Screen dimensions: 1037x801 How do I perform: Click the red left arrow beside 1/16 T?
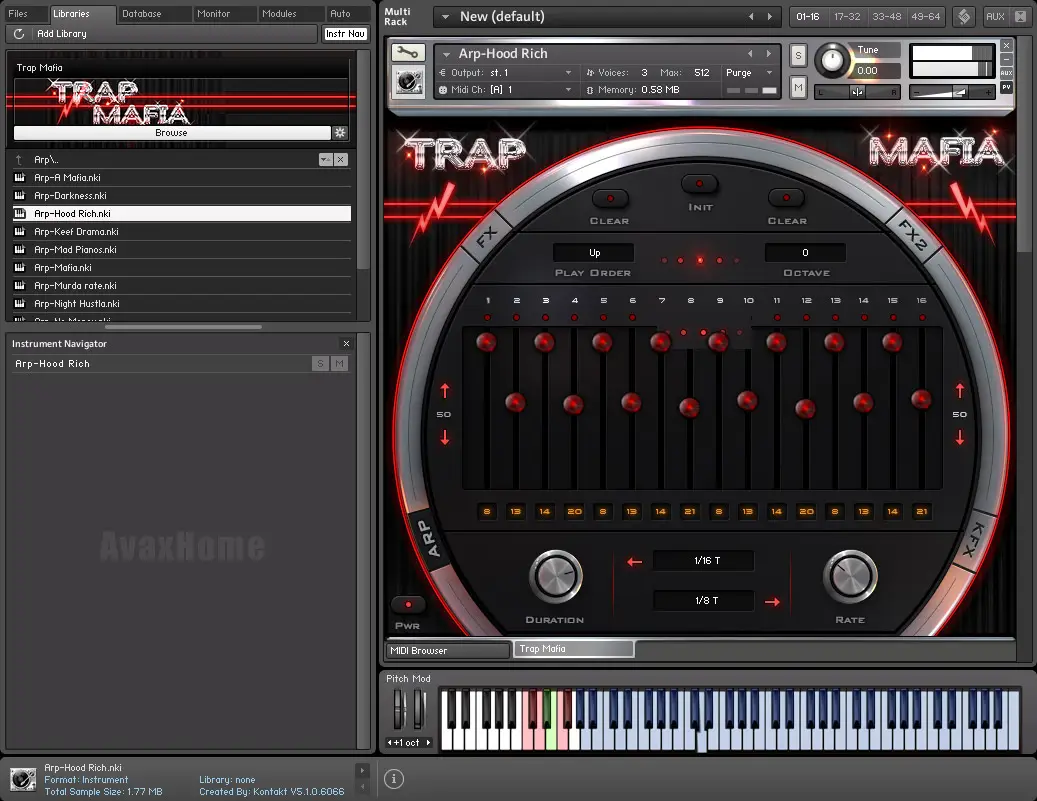point(634,562)
